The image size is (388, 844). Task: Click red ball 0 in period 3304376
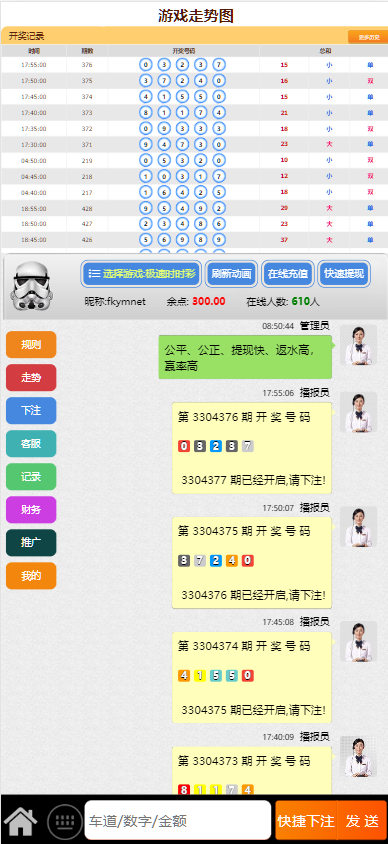[184, 446]
